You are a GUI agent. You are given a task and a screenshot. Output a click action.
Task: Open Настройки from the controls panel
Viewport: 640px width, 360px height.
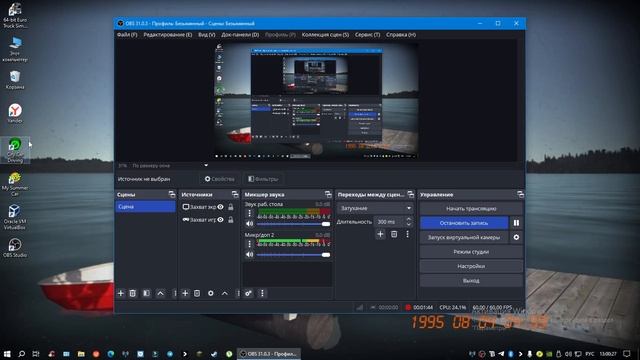[471, 266]
